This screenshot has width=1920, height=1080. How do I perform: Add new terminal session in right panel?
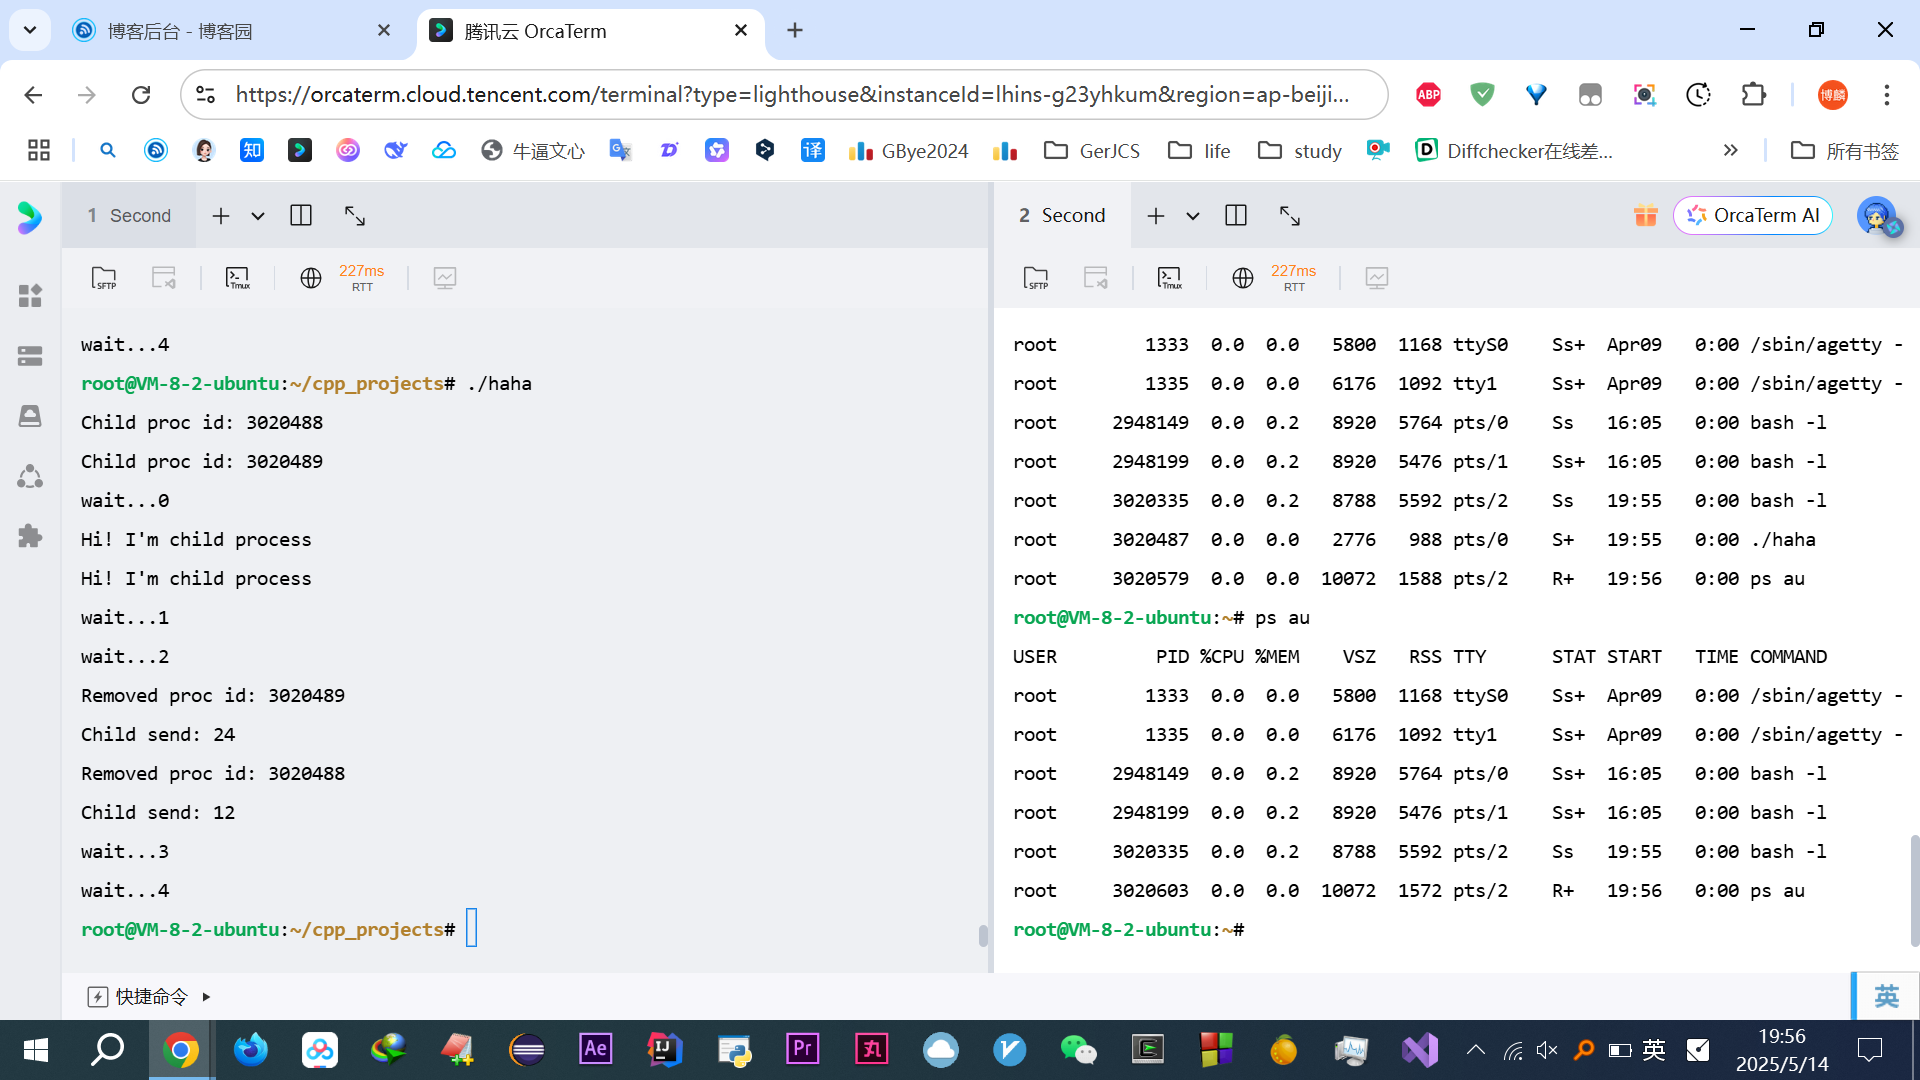[x=1156, y=216]
